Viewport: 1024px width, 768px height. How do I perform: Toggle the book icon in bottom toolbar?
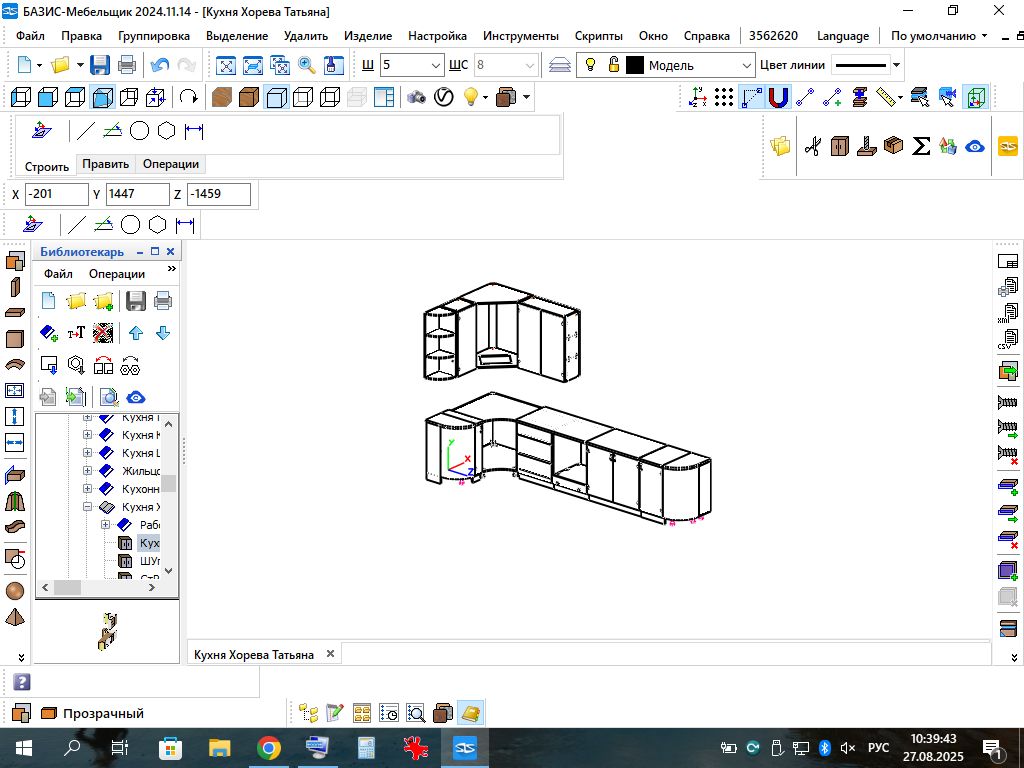click(471, 712)
